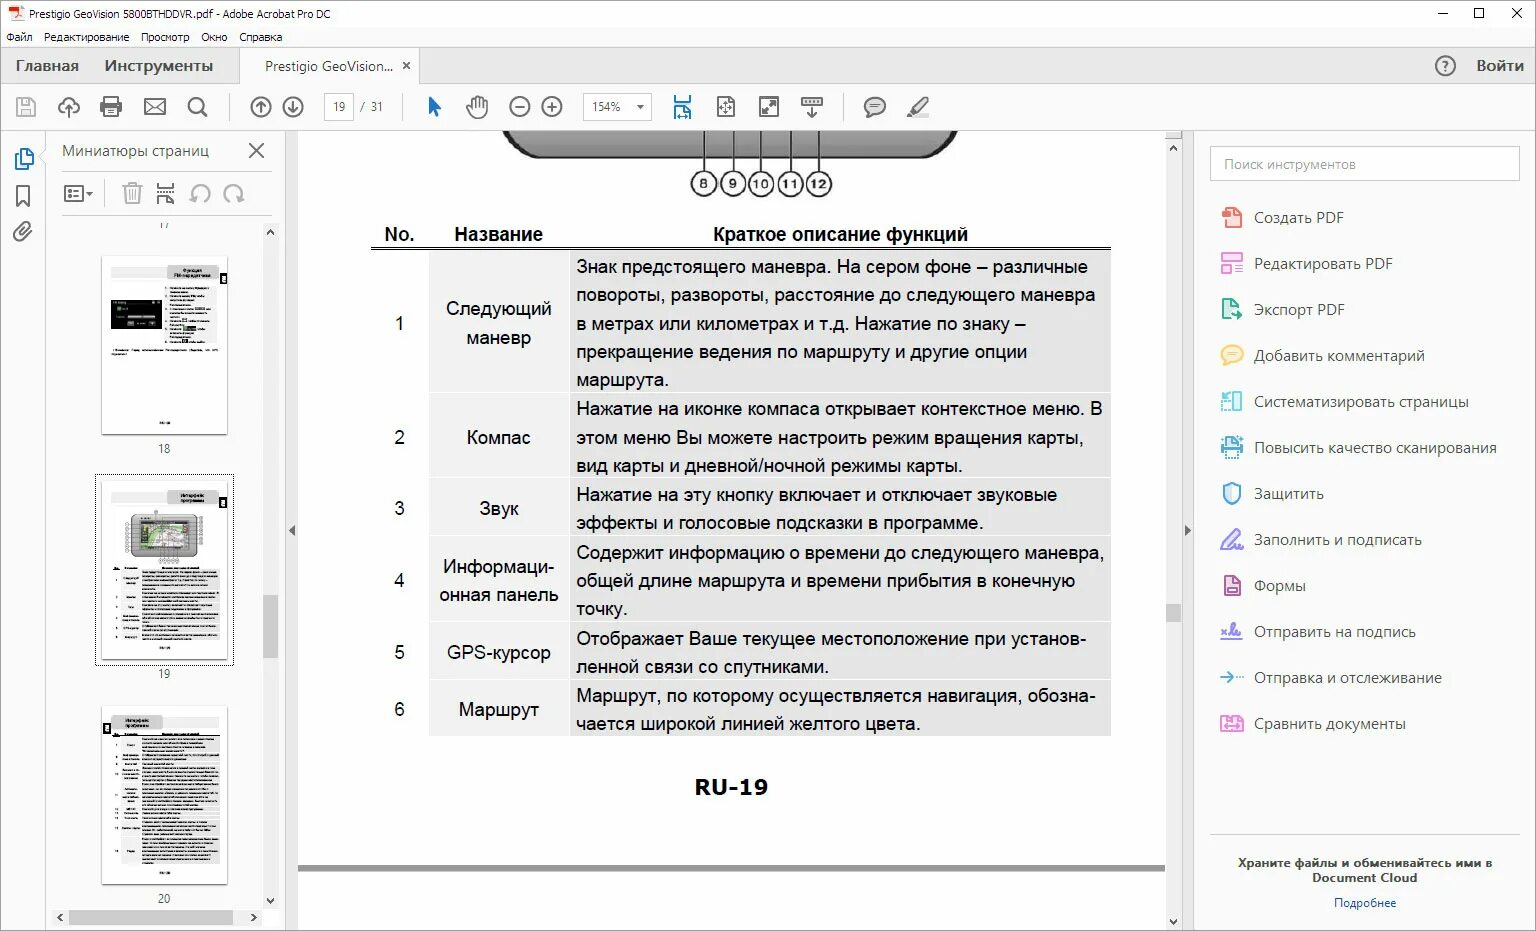Enable fit-width scrolling mode icon
Screen dimensions: 1536x931
682,107
